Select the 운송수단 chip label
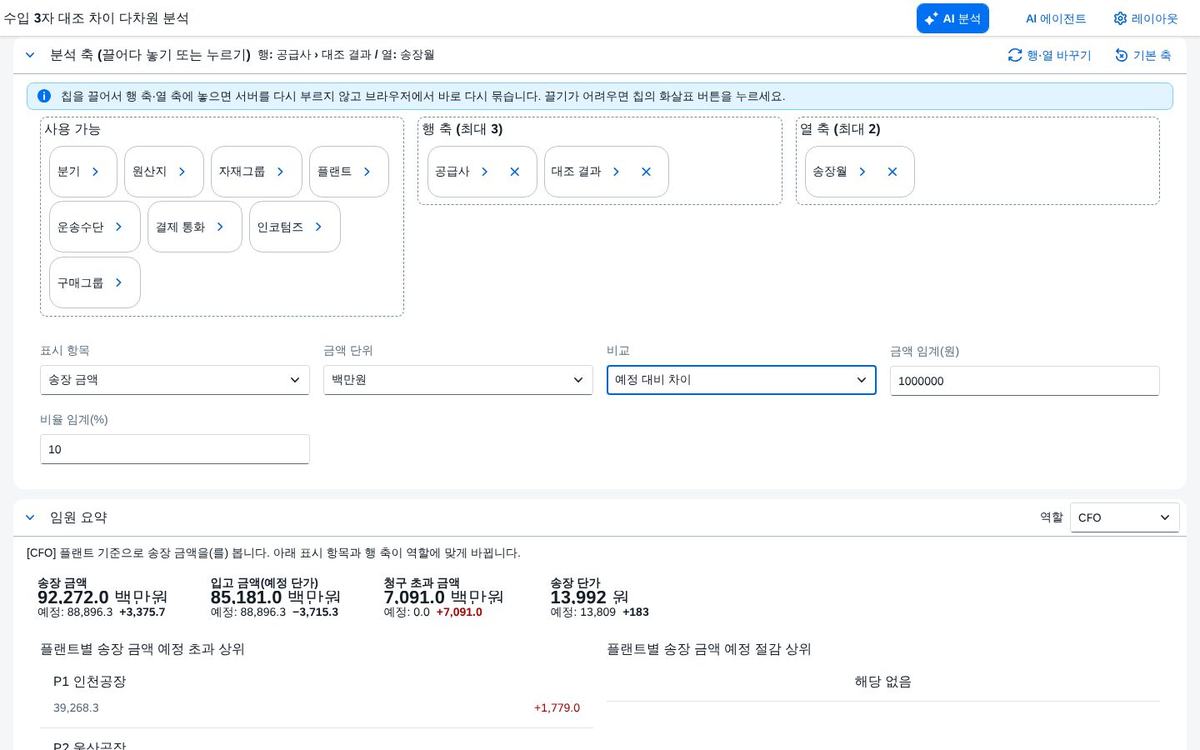Screen dimensions: 1200x750 [81, 227]
